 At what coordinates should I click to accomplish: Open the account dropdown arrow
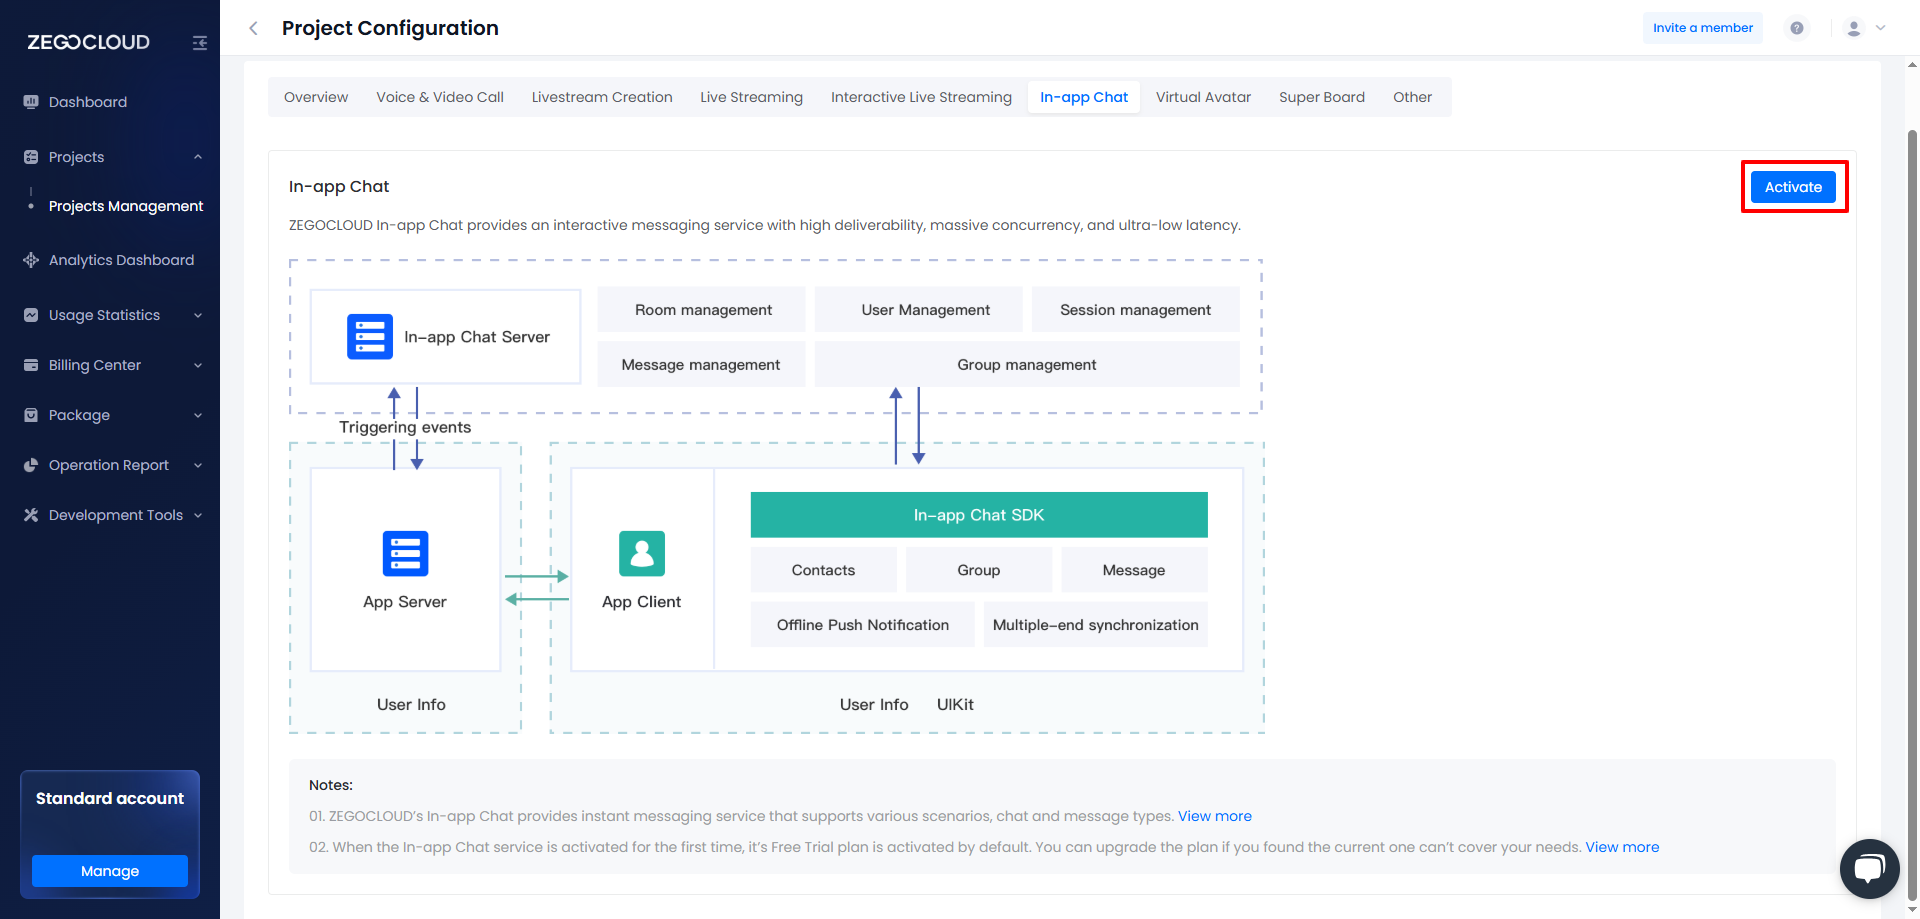click(1881, 28)
